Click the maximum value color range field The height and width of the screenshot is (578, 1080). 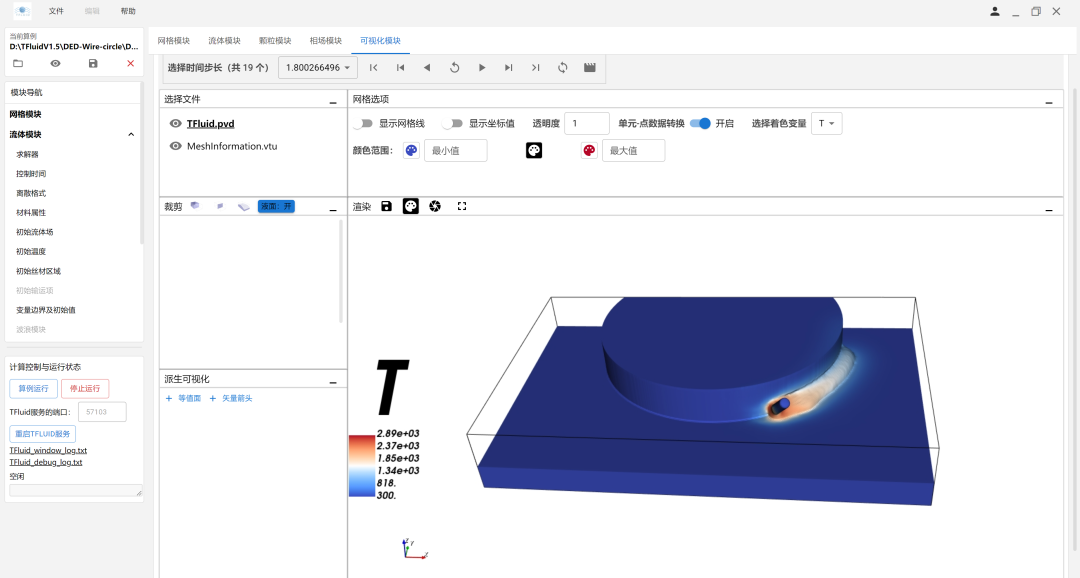pyautogui.click(x=634, y=150)
